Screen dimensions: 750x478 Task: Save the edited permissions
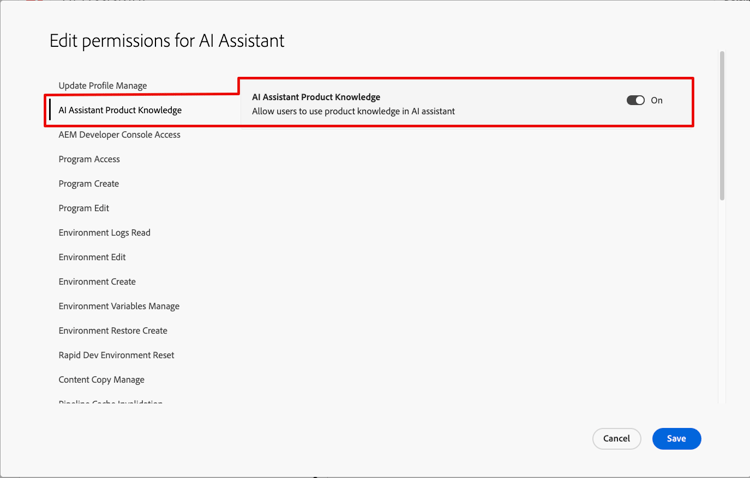(x=676, y=438)
